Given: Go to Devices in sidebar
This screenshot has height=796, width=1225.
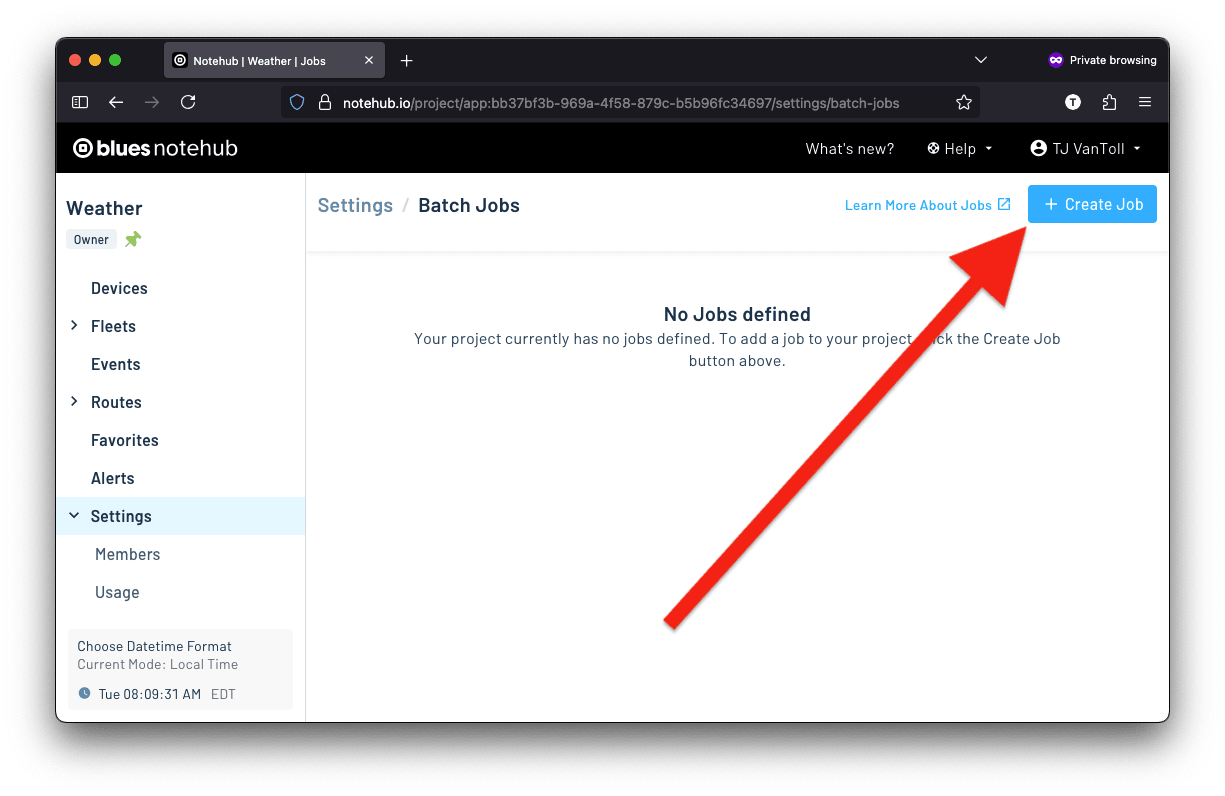Looking at the screenshot, I should (119, 288).
